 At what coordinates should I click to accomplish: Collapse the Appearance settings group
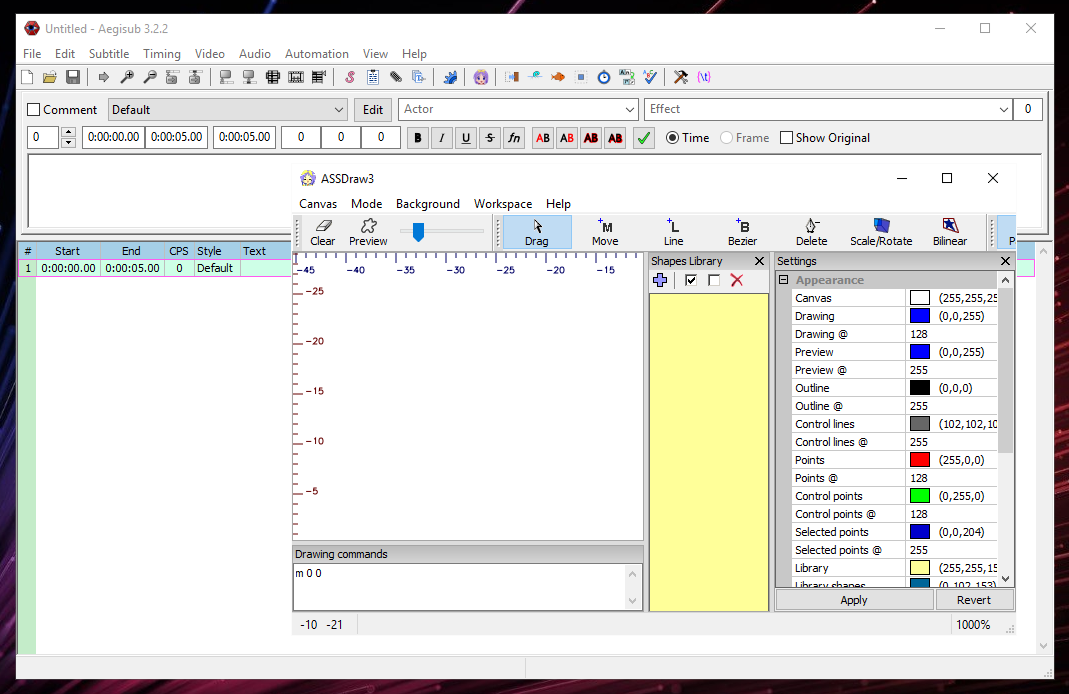783,280
